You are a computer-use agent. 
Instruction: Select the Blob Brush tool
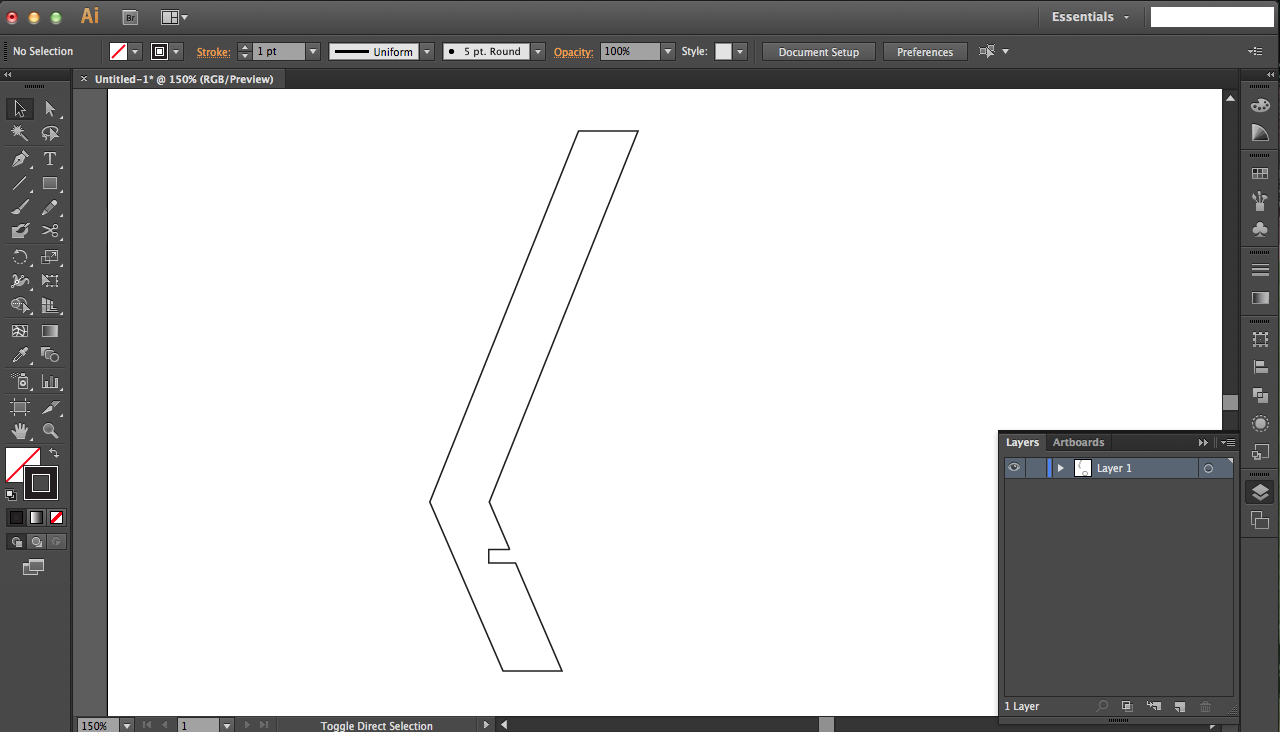20,231
